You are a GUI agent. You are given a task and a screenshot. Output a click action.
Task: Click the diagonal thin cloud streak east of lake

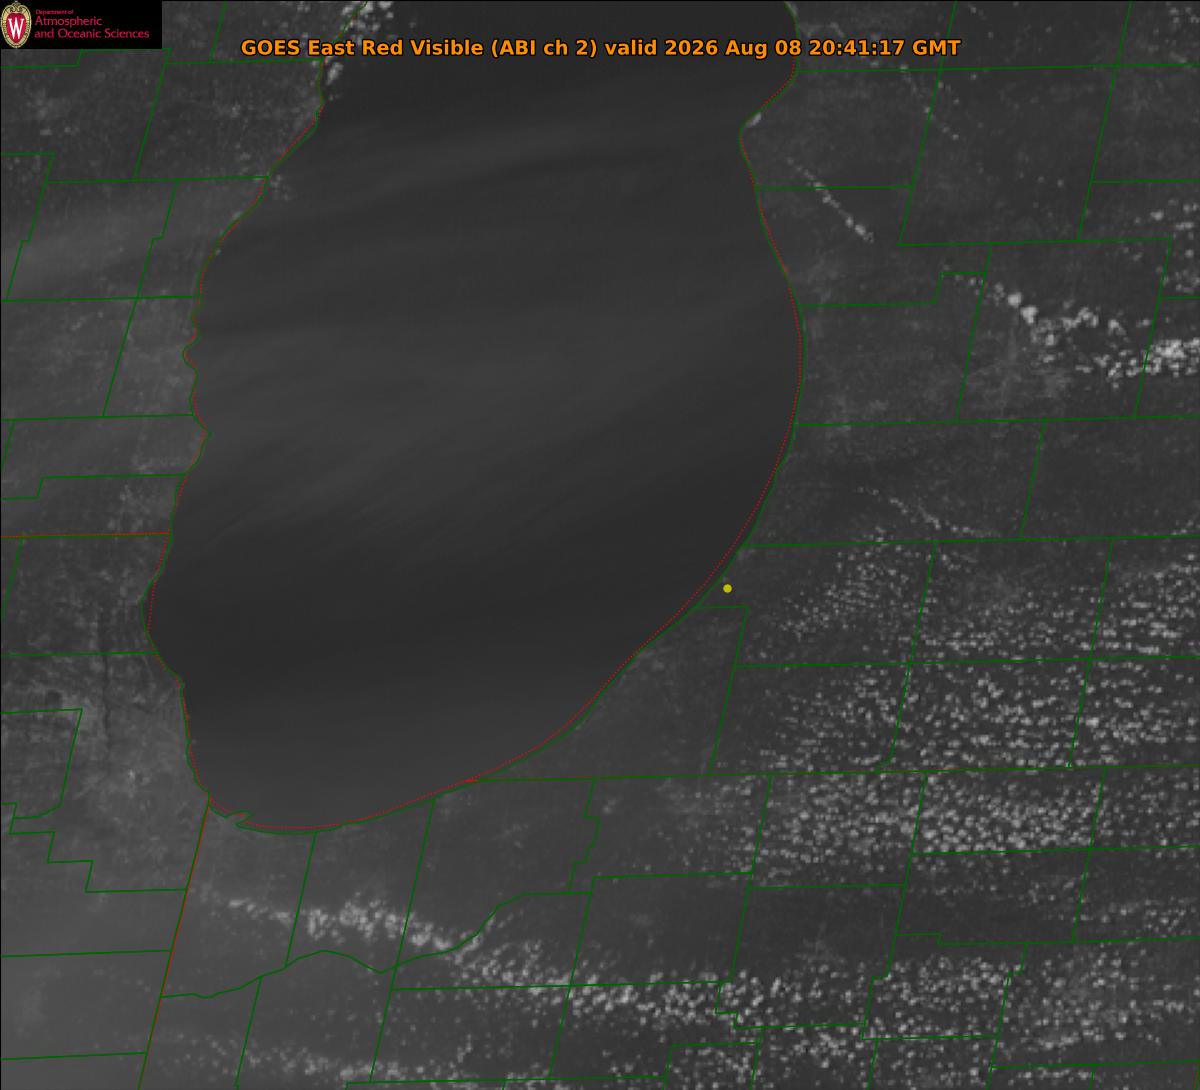coord(835,208)
